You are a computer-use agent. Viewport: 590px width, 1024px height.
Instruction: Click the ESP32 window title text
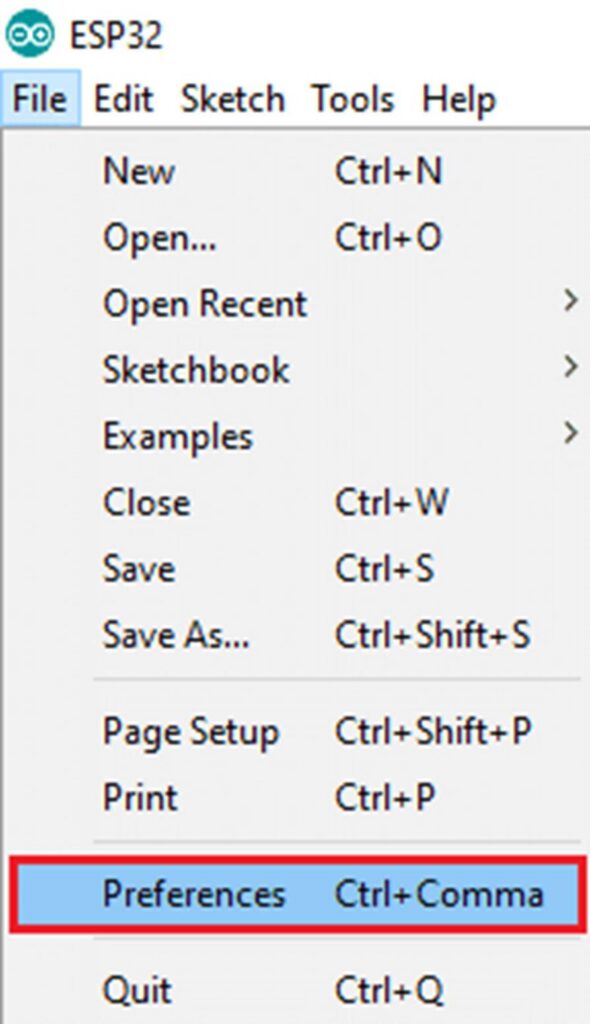point(116,35)
